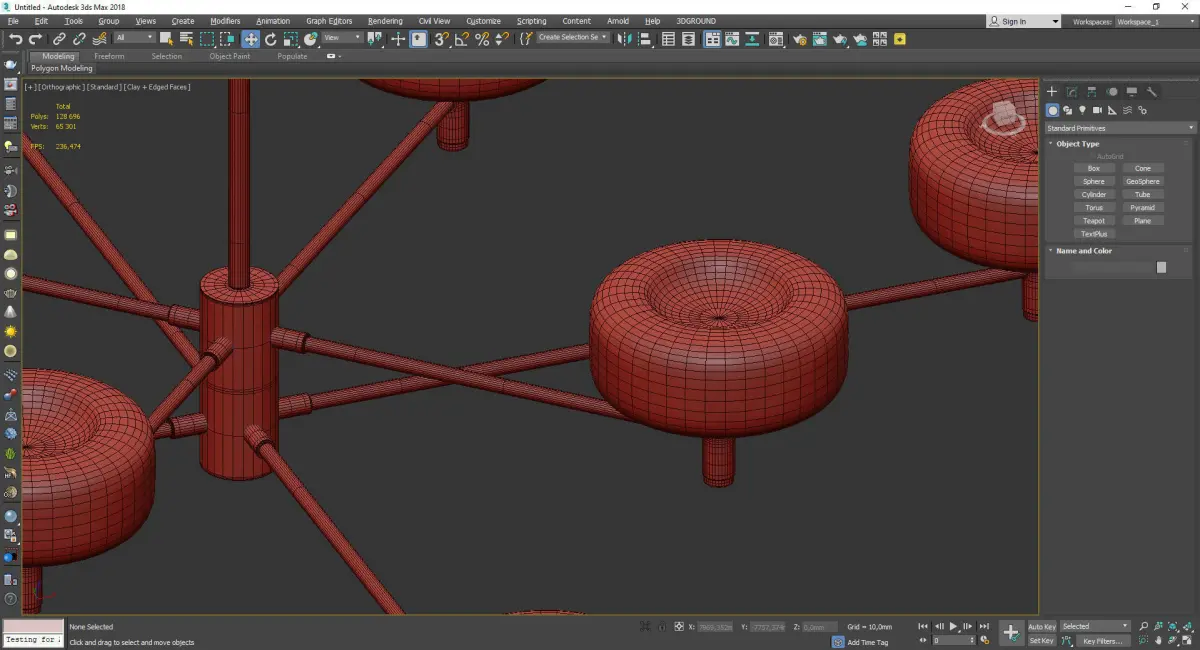The height and width of the screenshot is (650, 1200).
Task: Click the X coordinate input field
Action: pyautogui.click(x=714, y=627)
